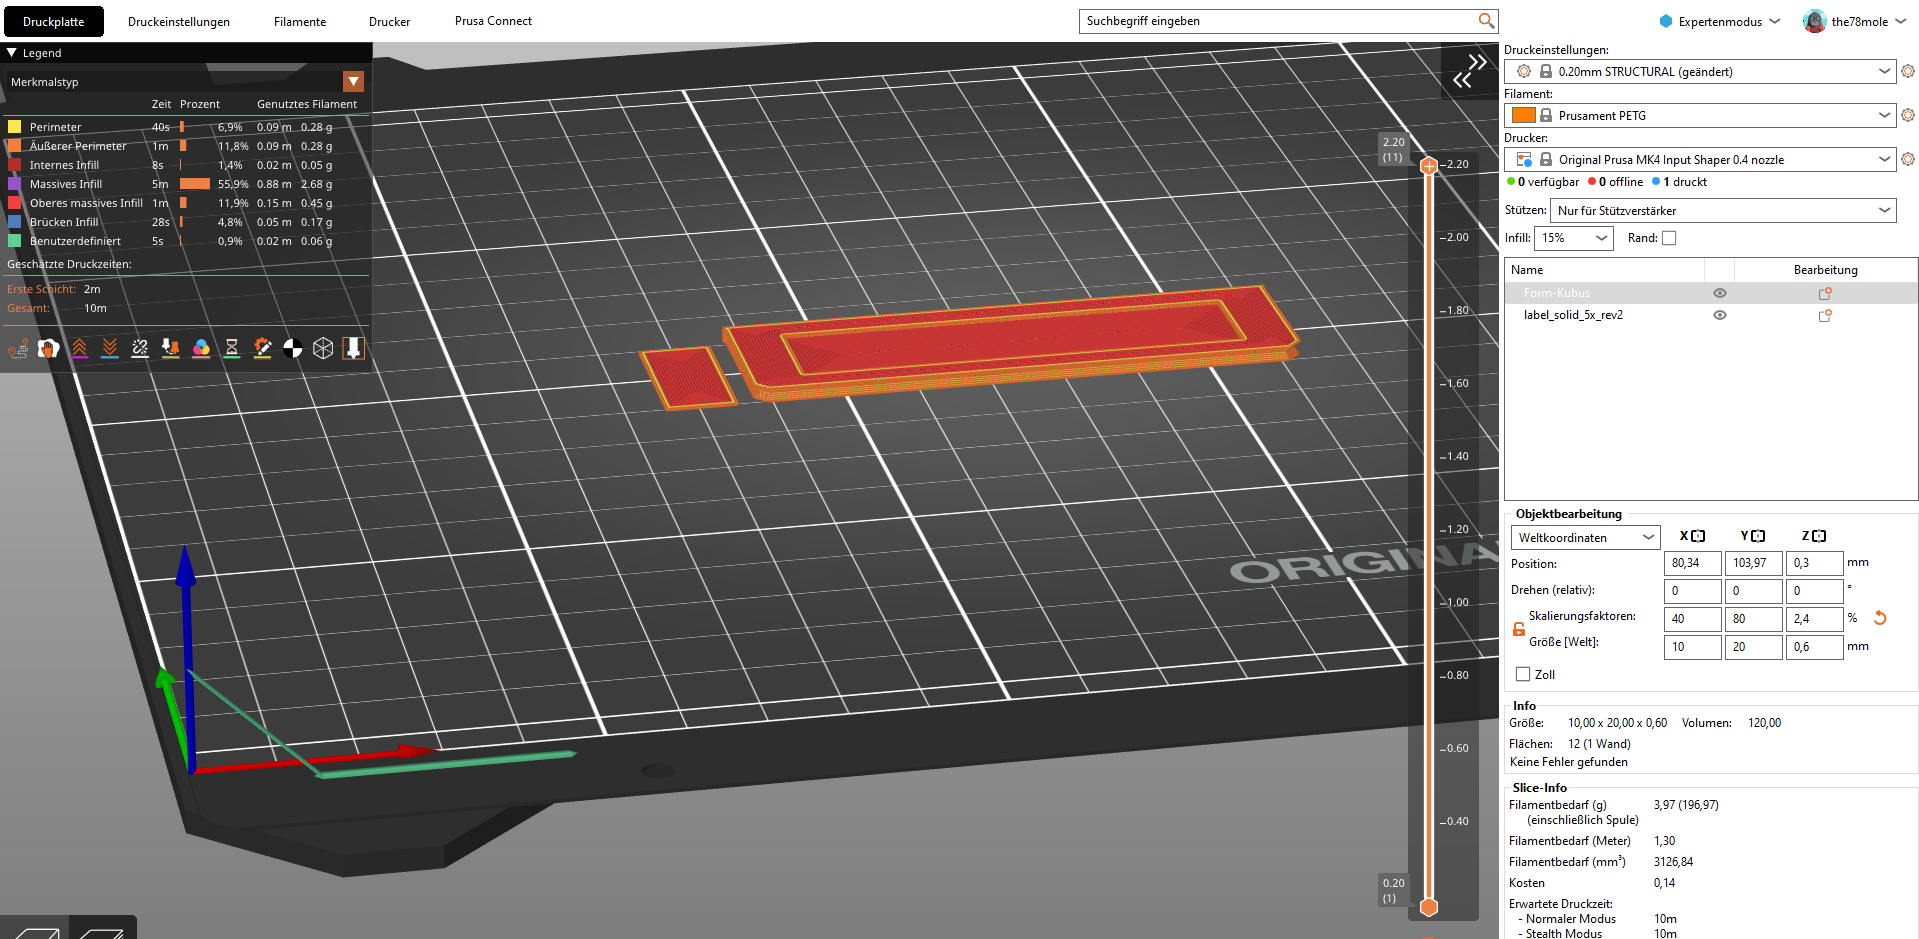Open Druckeinstellungen tab
This screenshot has height=939, width=1919.
(179, 21)
